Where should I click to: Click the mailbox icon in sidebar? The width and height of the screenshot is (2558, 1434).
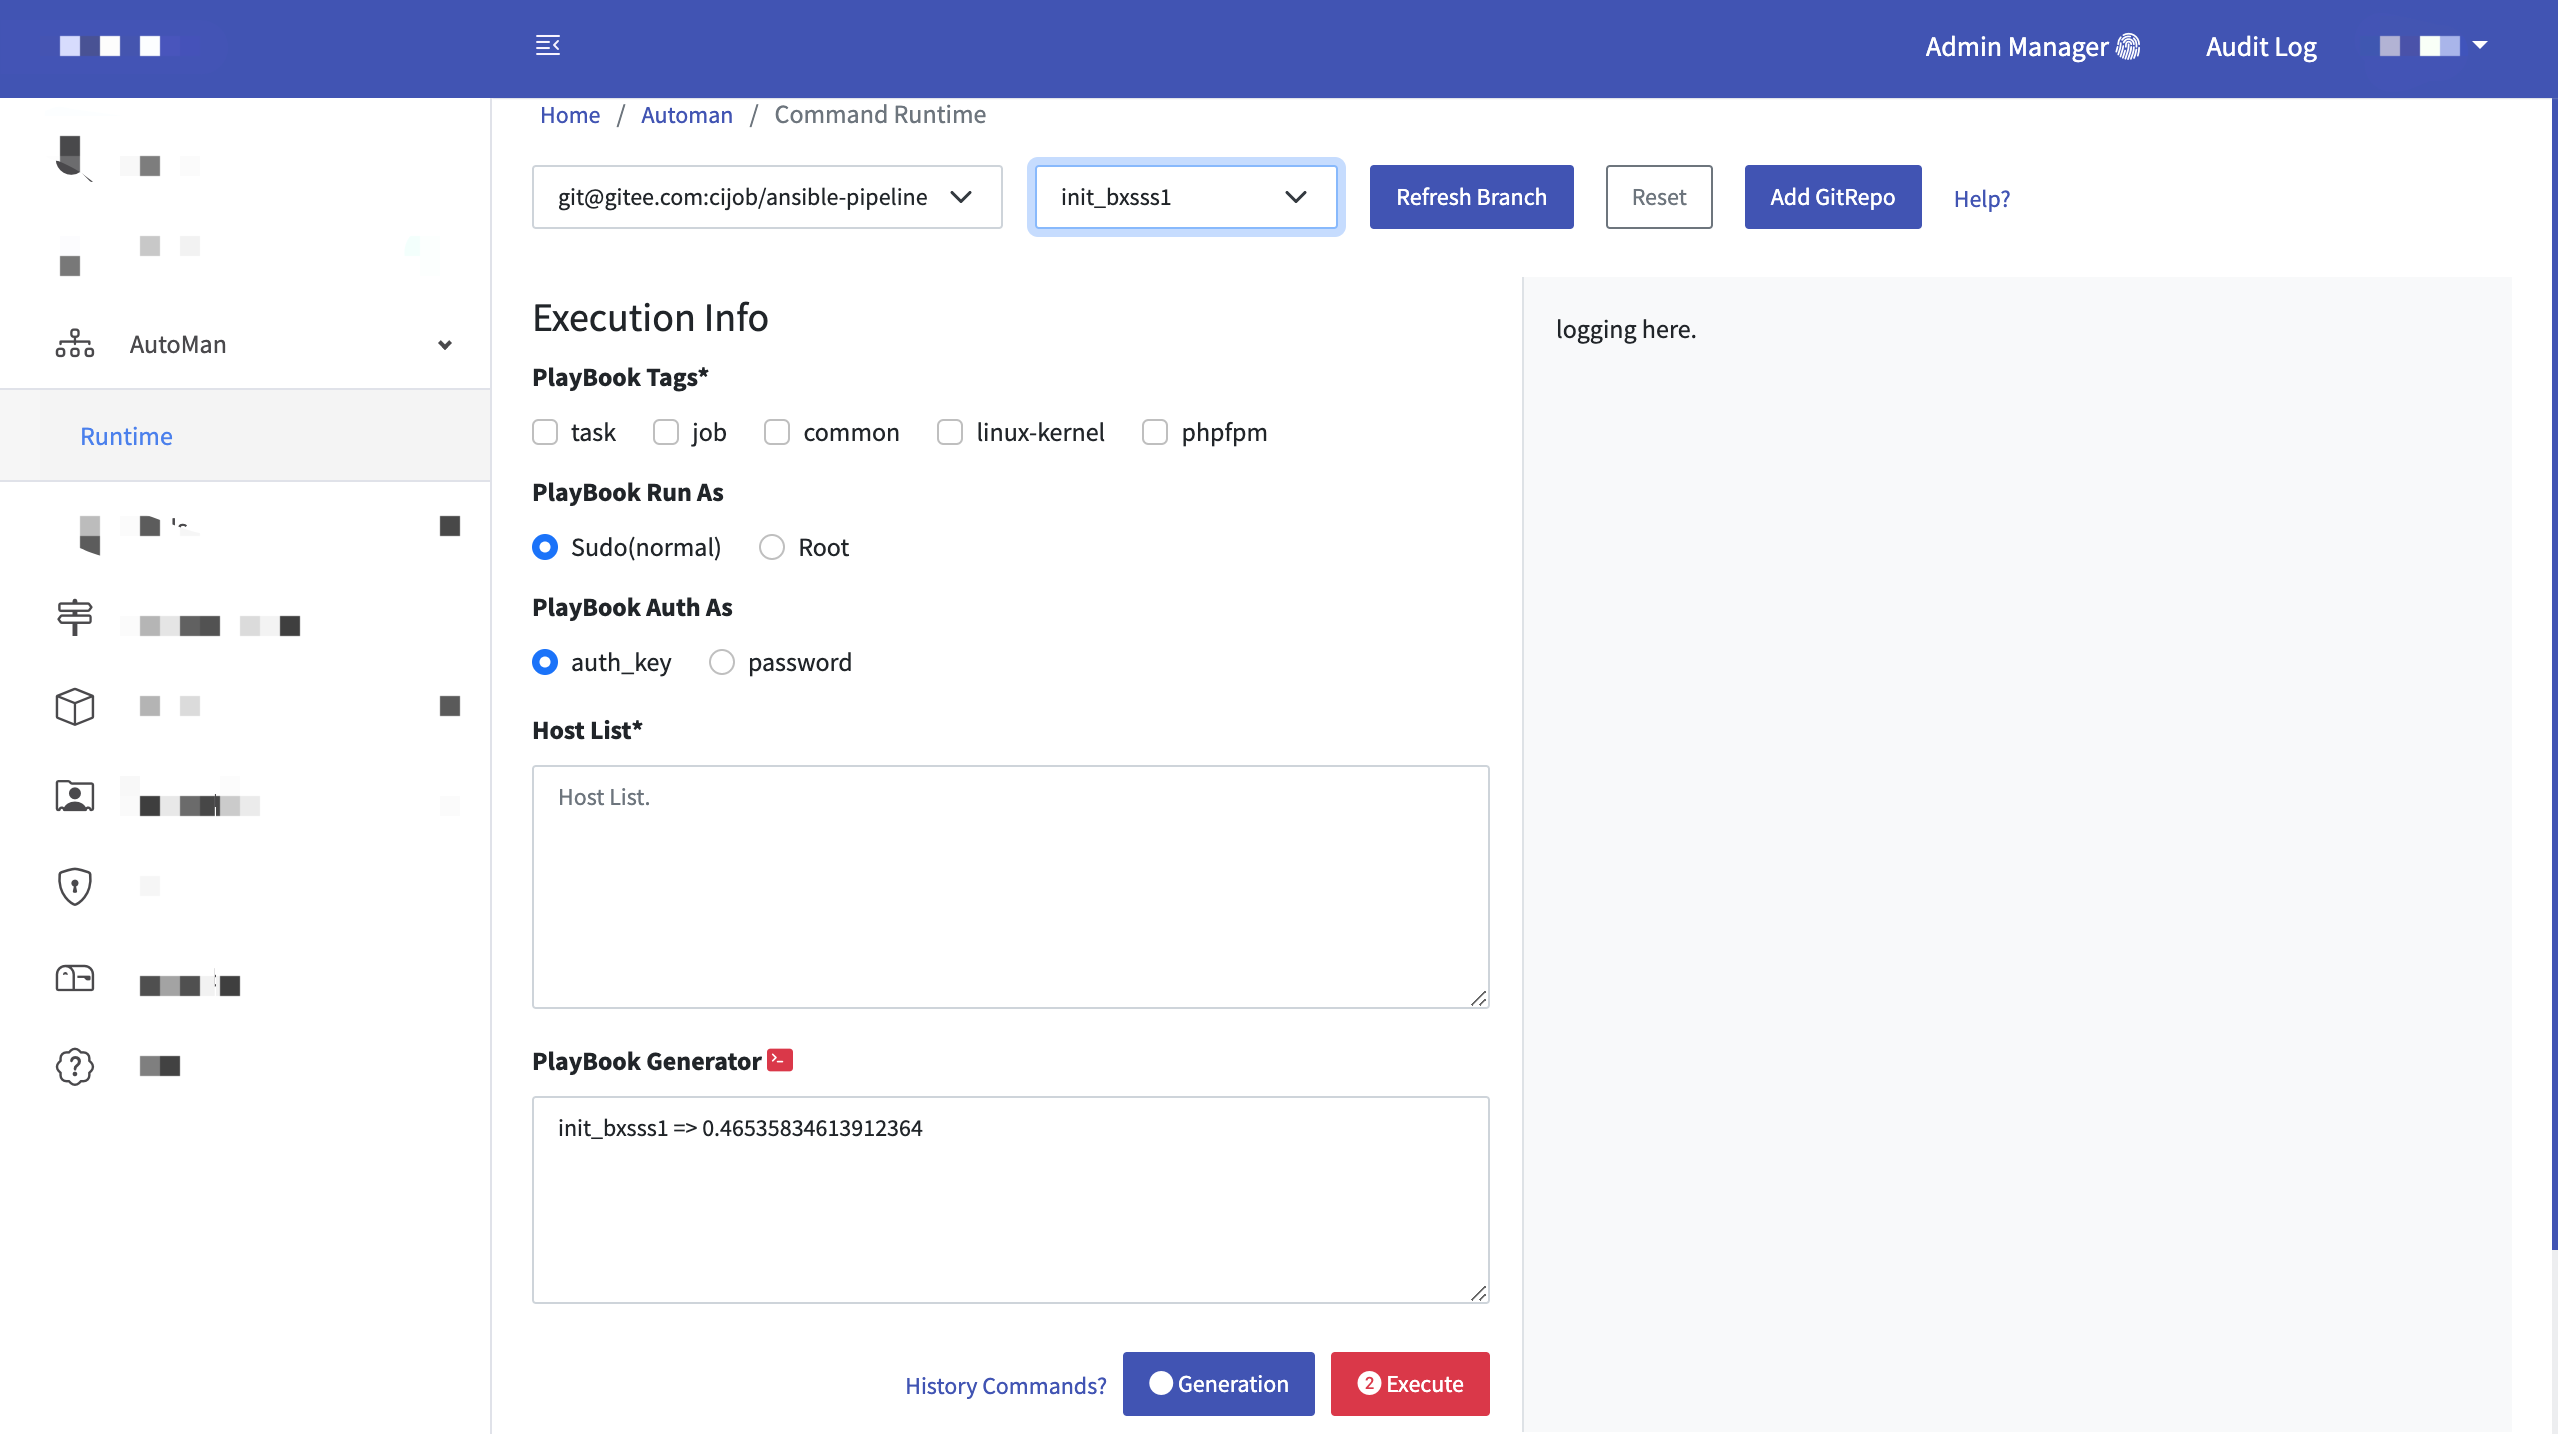pos(75,977)
